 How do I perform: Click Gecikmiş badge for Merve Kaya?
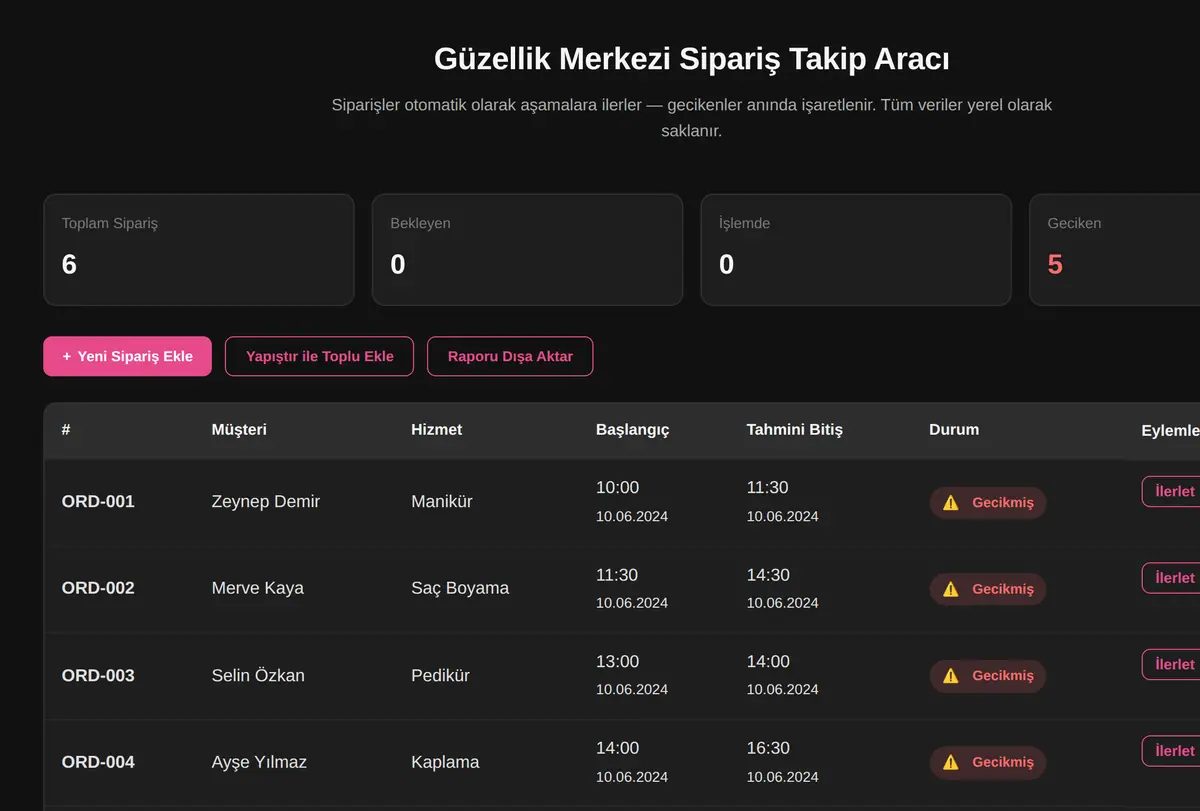(988, 589)
